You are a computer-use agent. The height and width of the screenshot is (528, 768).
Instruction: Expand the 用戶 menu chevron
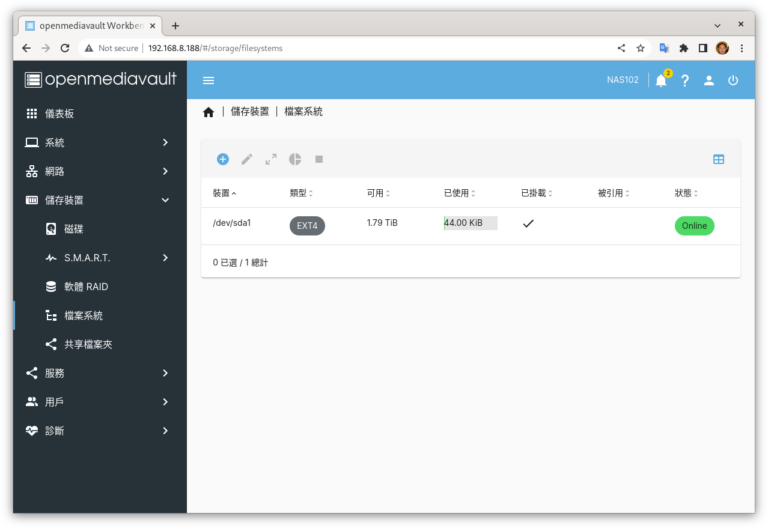pyautogui.click(x=165, y=402)
